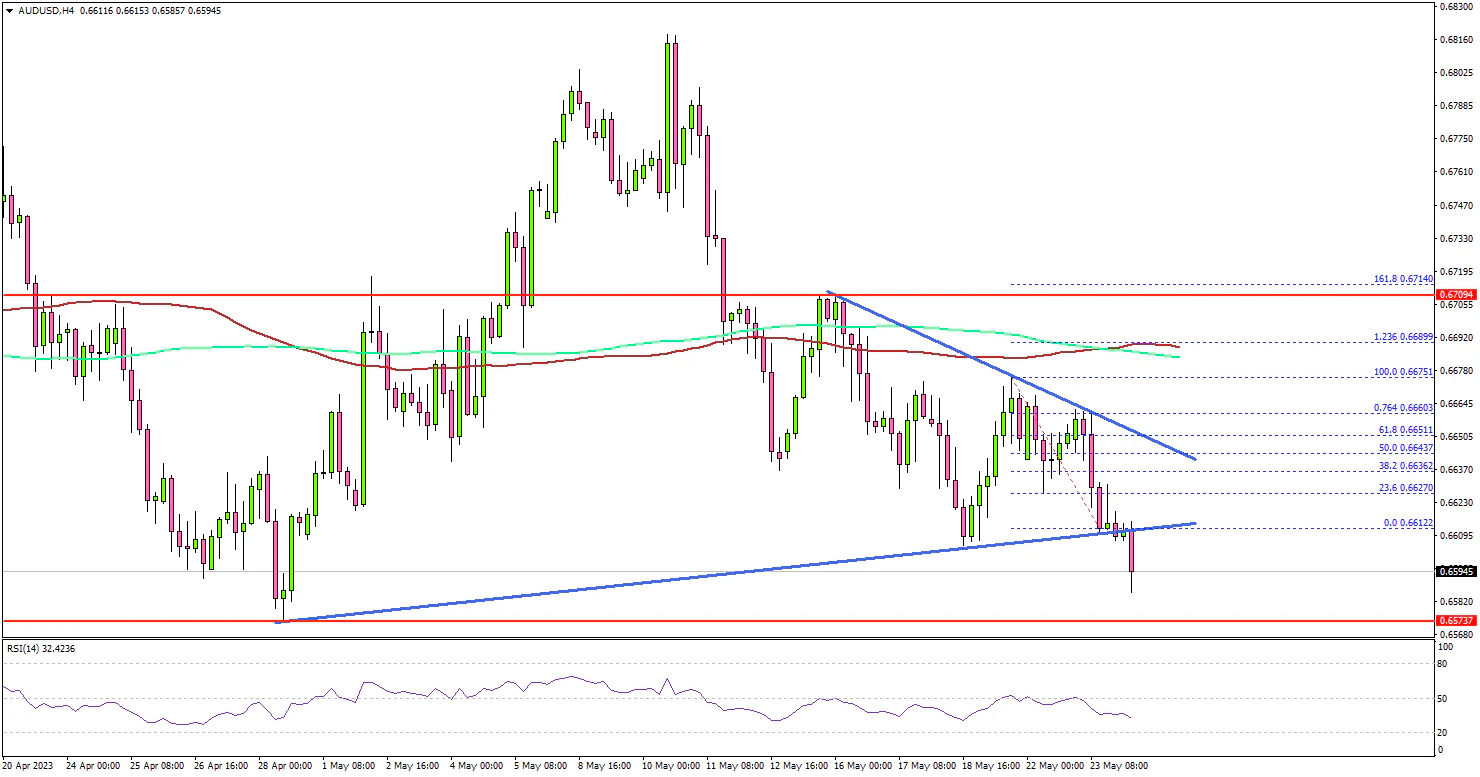Select the 23.6 0.66270 Fibonacci label
The width and height of the screenshot is (1480, 777).
pos(1406,487)
